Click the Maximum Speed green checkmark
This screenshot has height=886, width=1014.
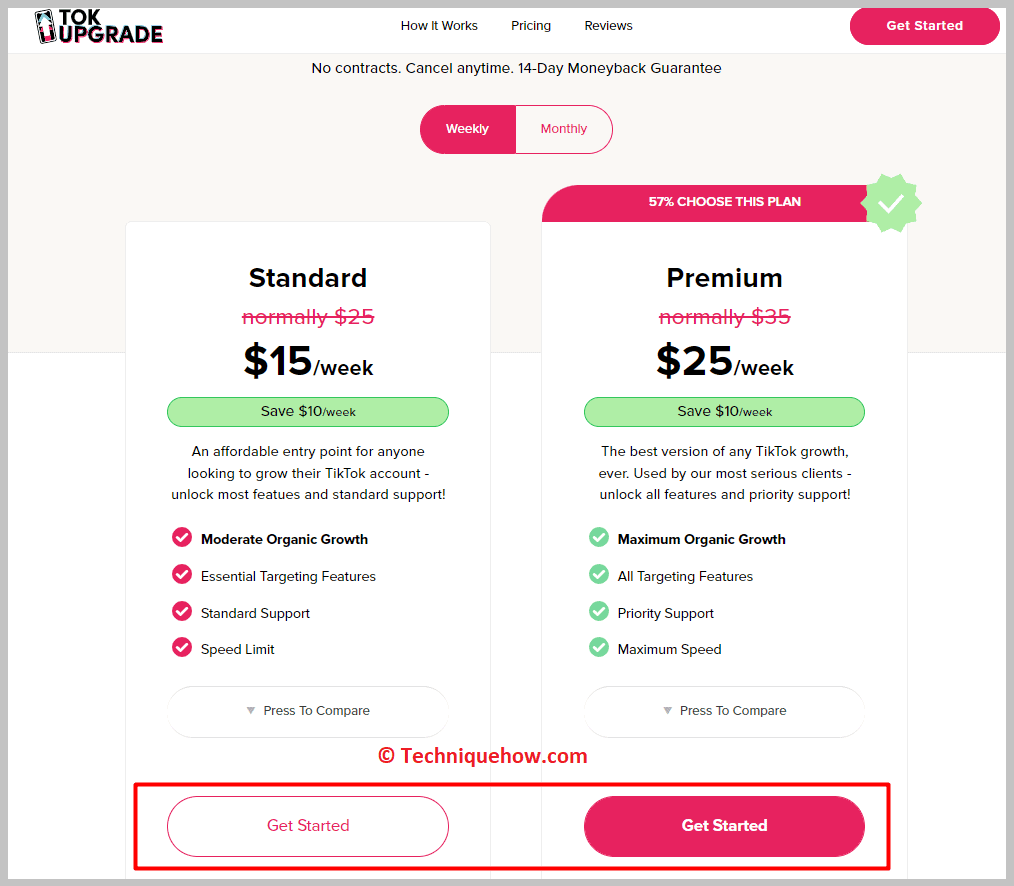point(599,647)
